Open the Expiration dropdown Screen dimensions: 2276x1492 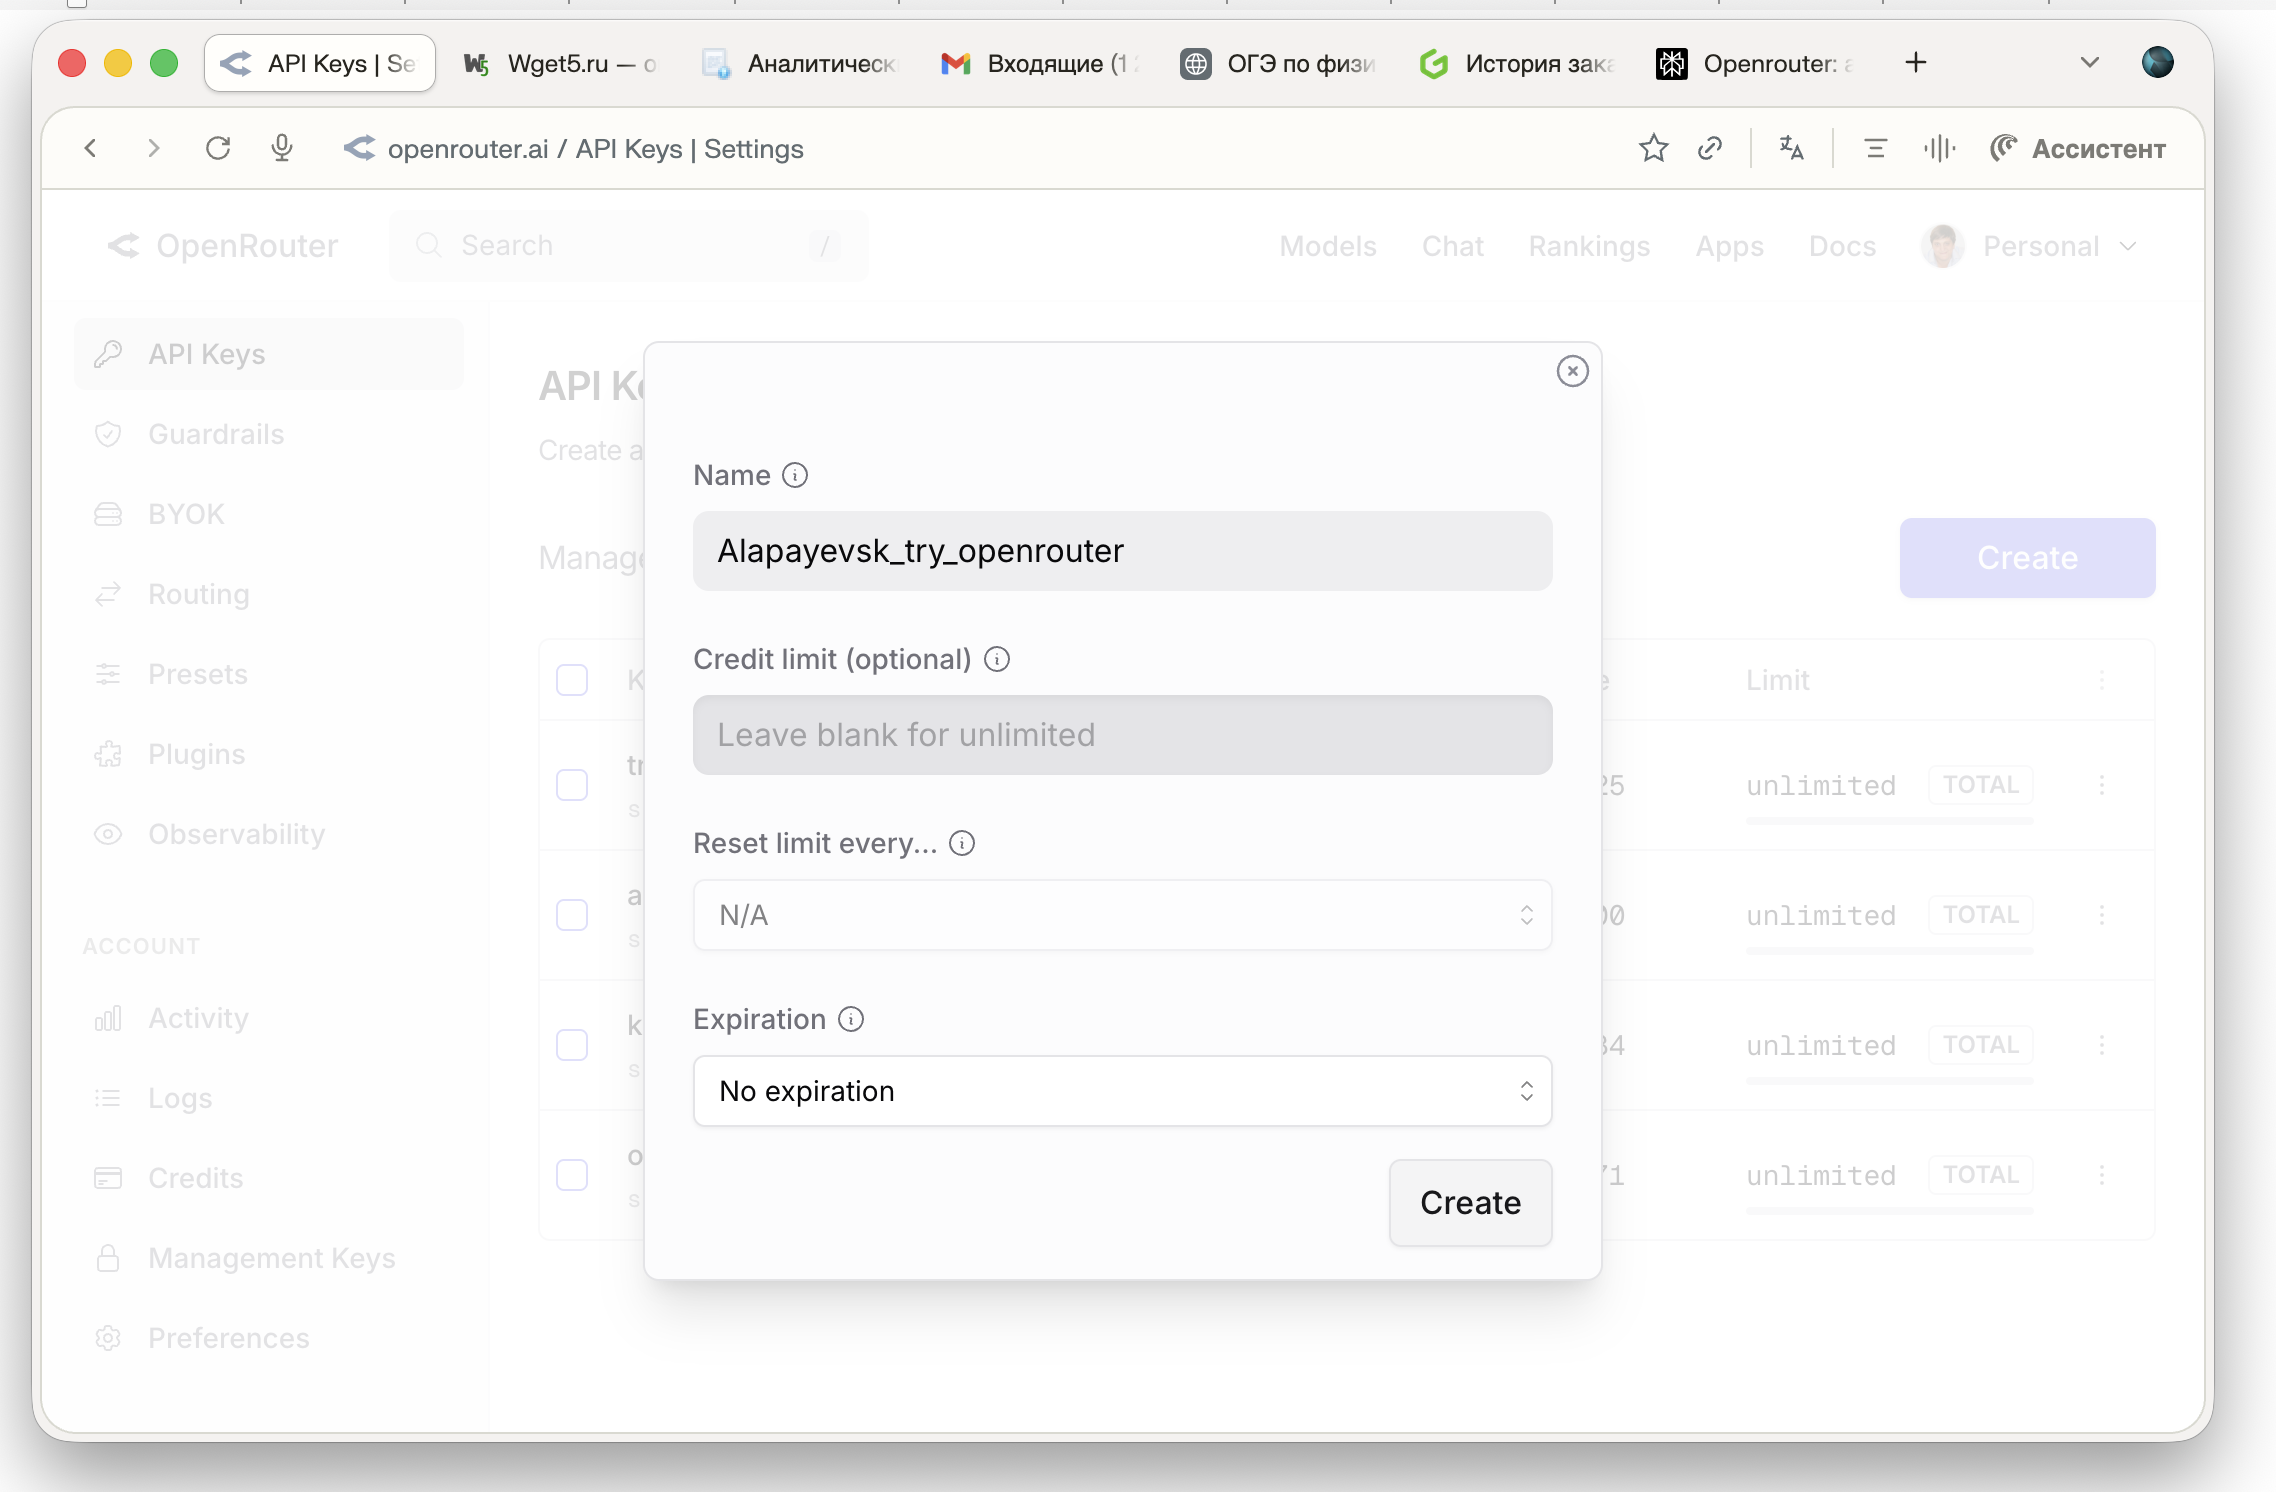click(1122, 1091)
